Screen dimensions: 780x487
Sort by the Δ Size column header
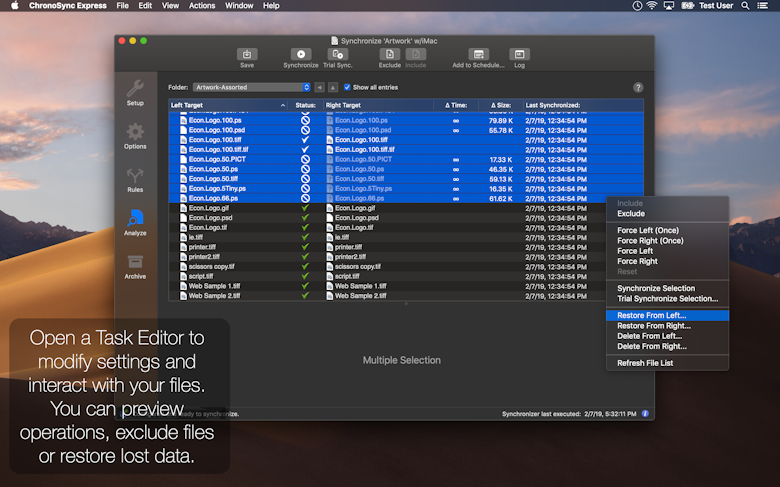point(501,105)
